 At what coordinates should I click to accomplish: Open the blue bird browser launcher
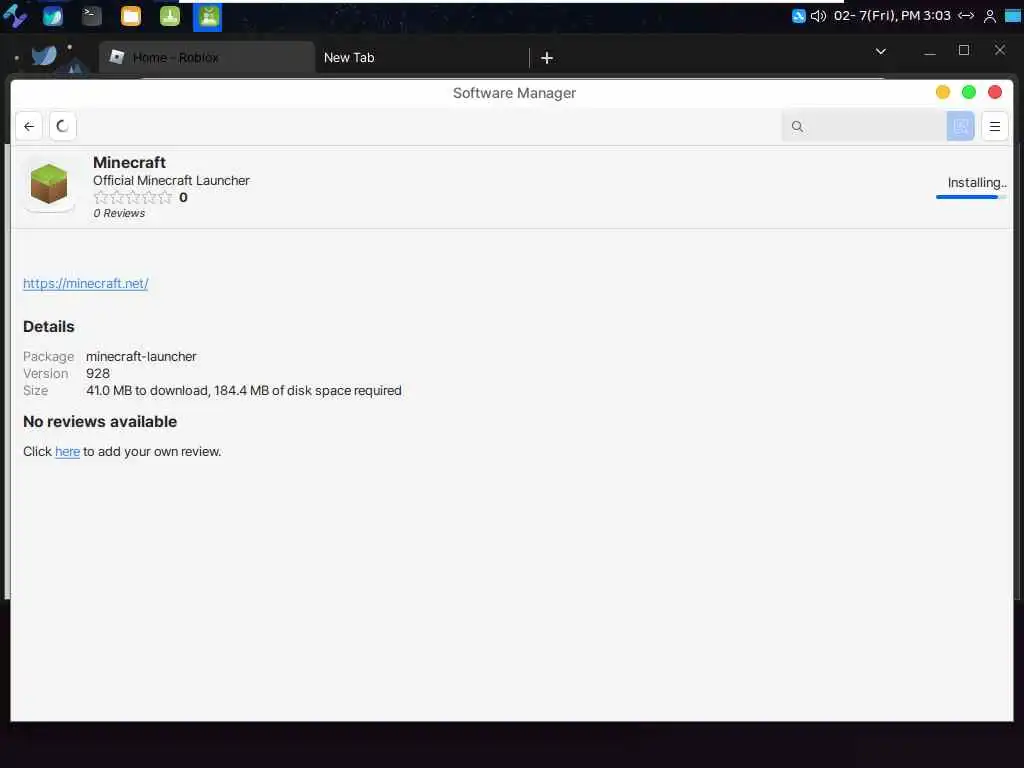click(x=53, y=16)
